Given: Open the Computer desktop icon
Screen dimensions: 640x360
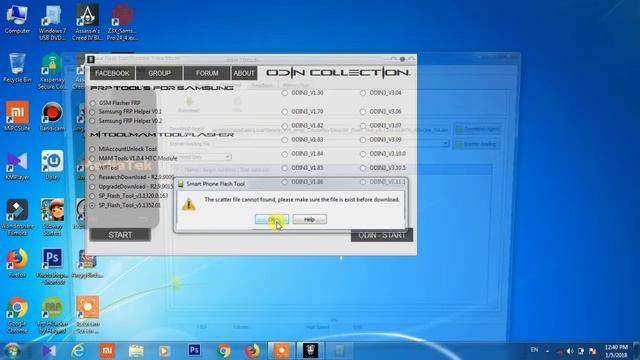Looking at the screenshot, I should tap(17, 20).
